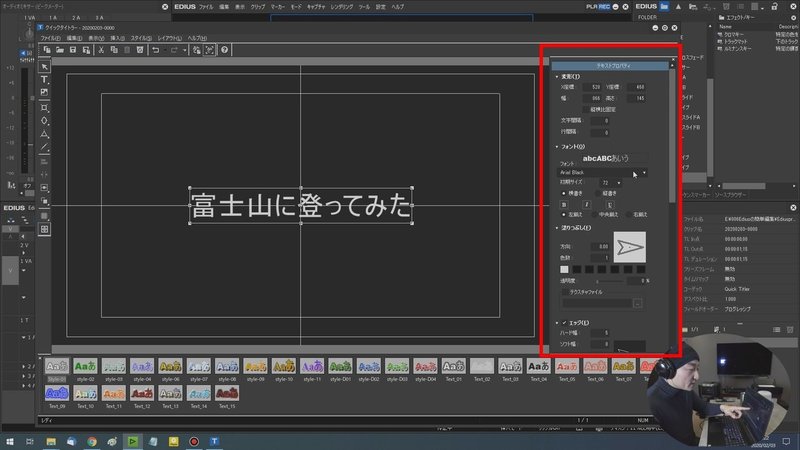Screen dimensions: 800x450
Task: Select the object selection arrow tool
Action: 44,67
